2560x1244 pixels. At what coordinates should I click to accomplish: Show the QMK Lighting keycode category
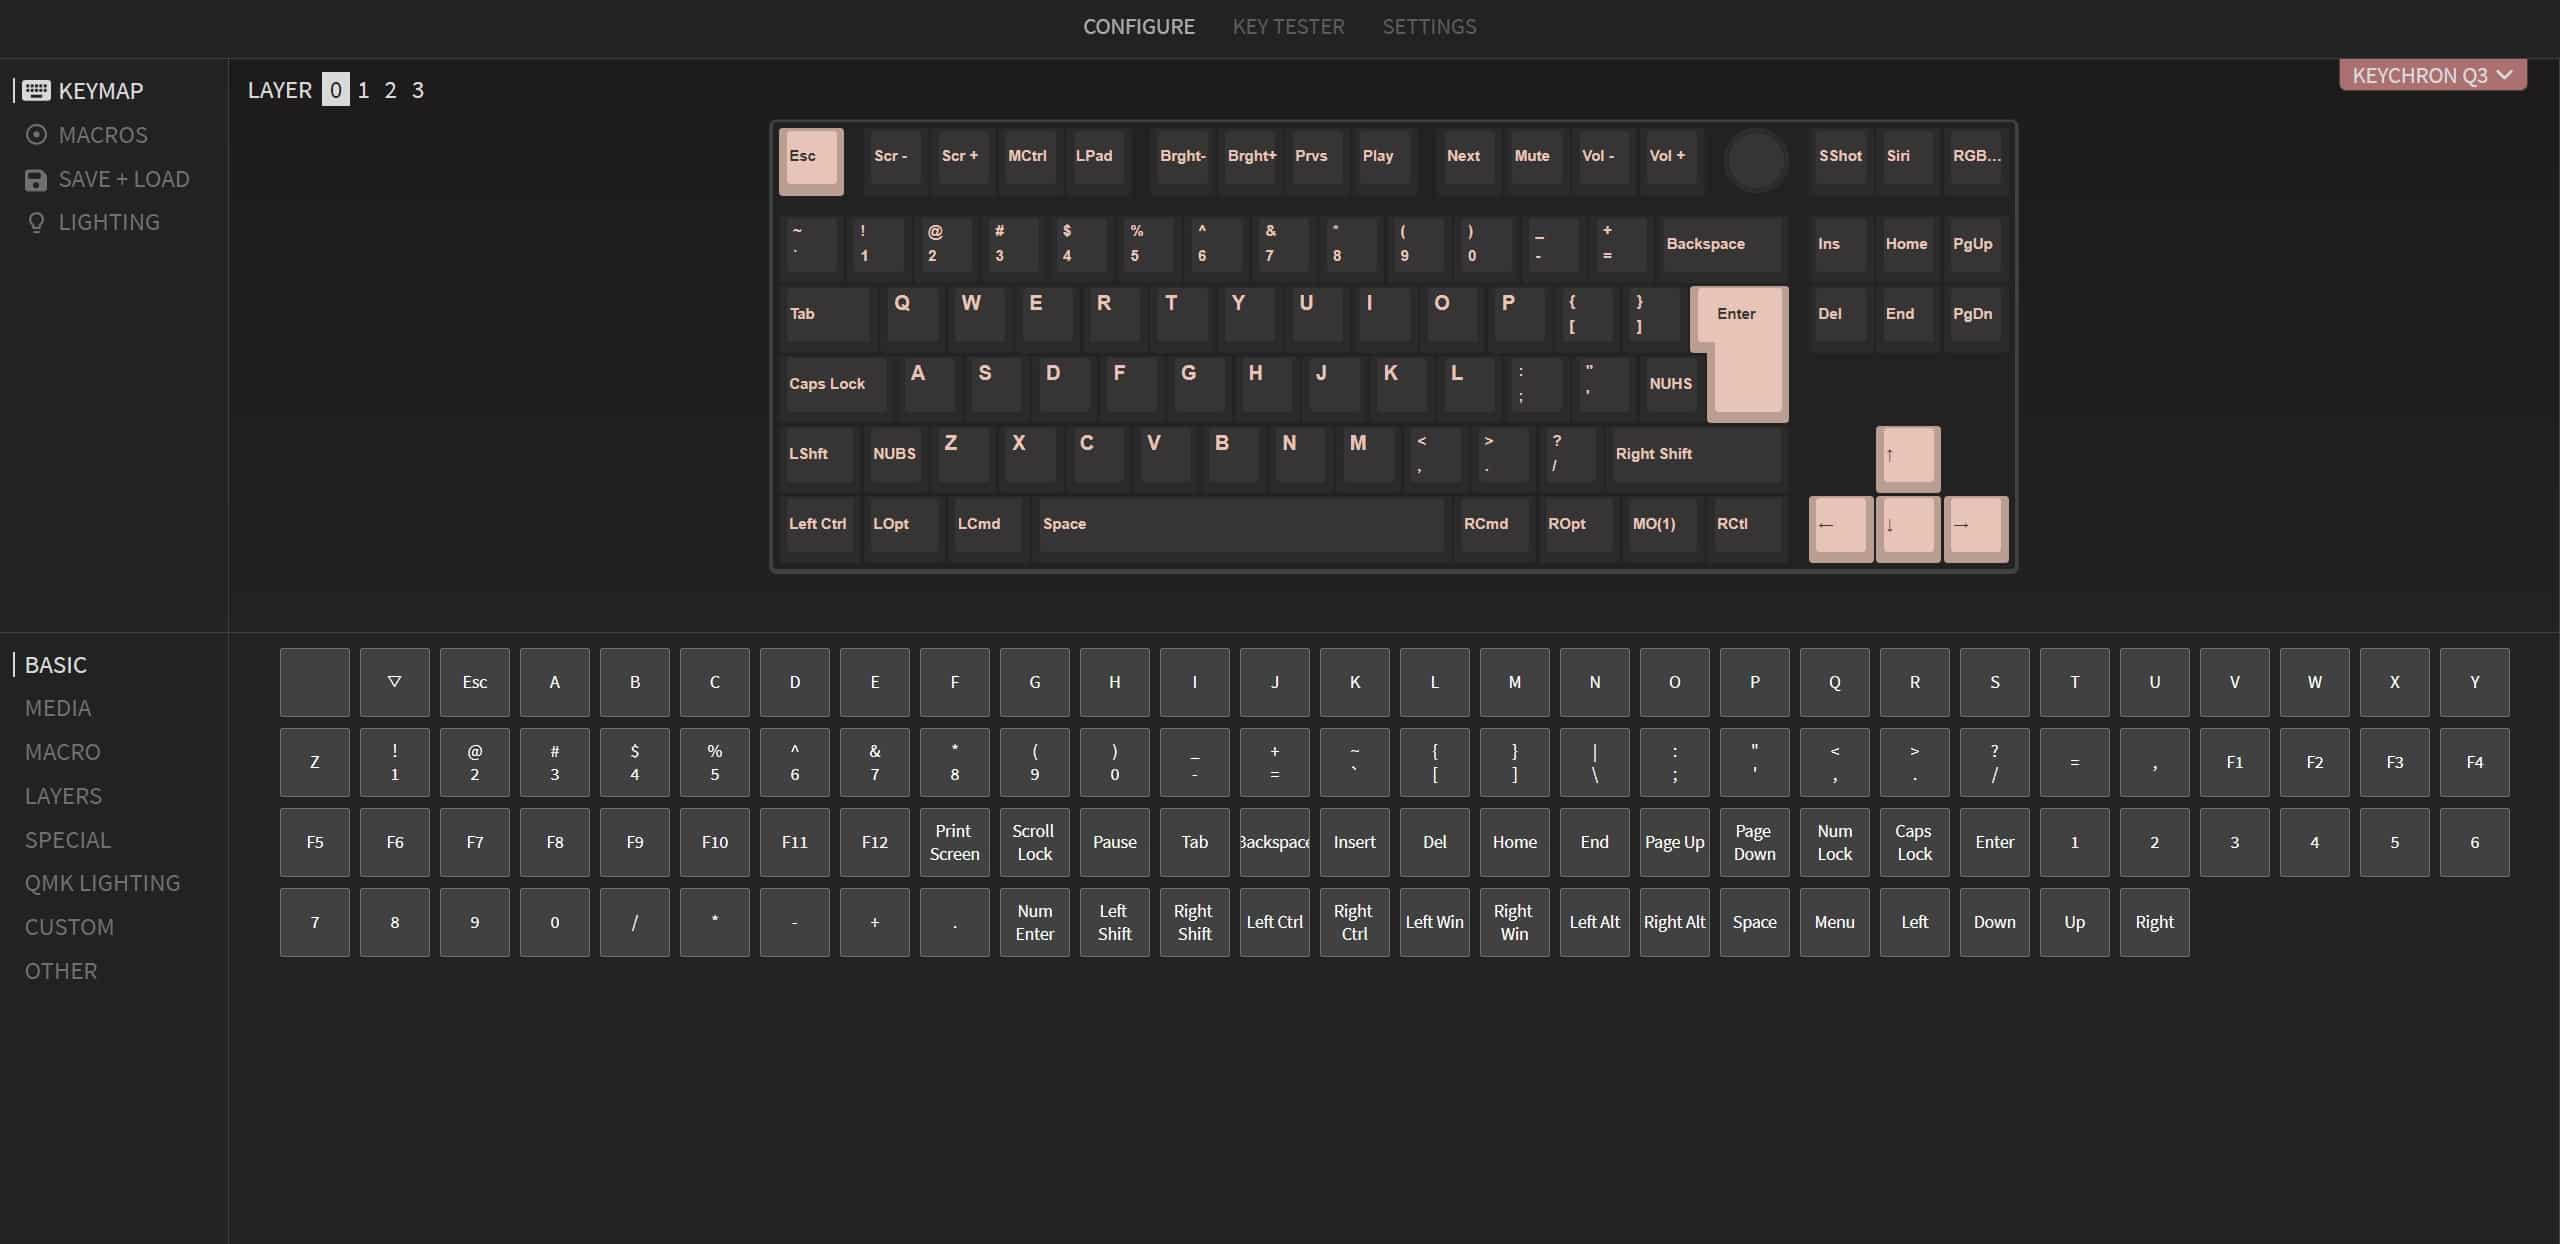tap(102, 883)
